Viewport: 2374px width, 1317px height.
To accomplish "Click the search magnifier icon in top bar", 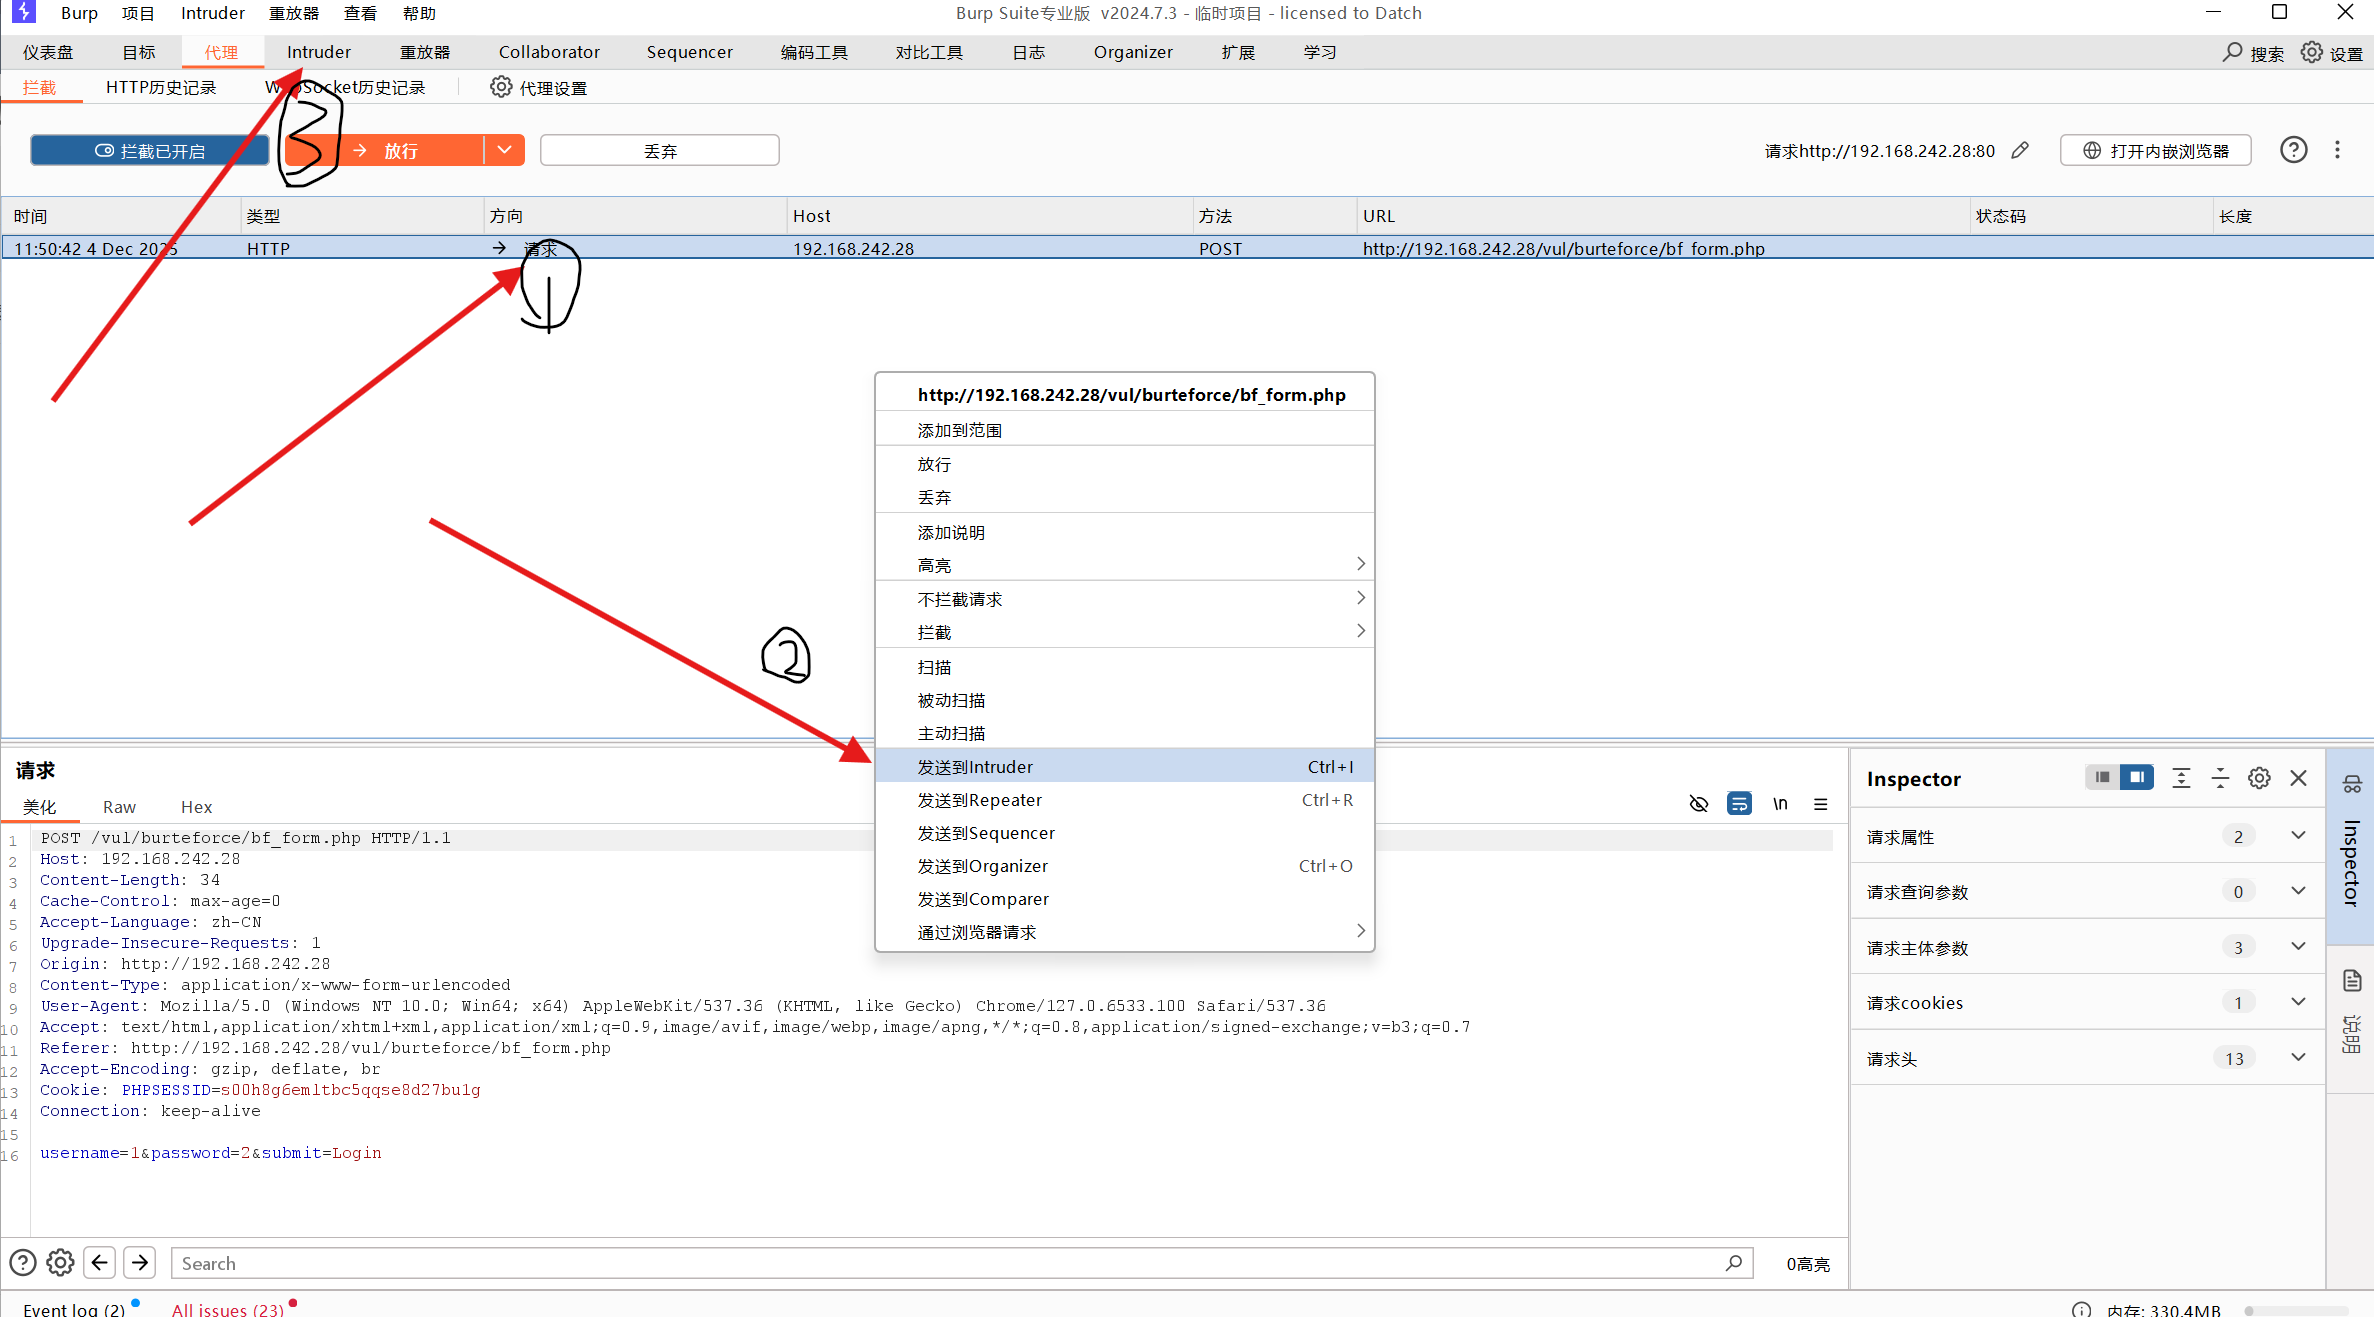I will (2232, 52).
